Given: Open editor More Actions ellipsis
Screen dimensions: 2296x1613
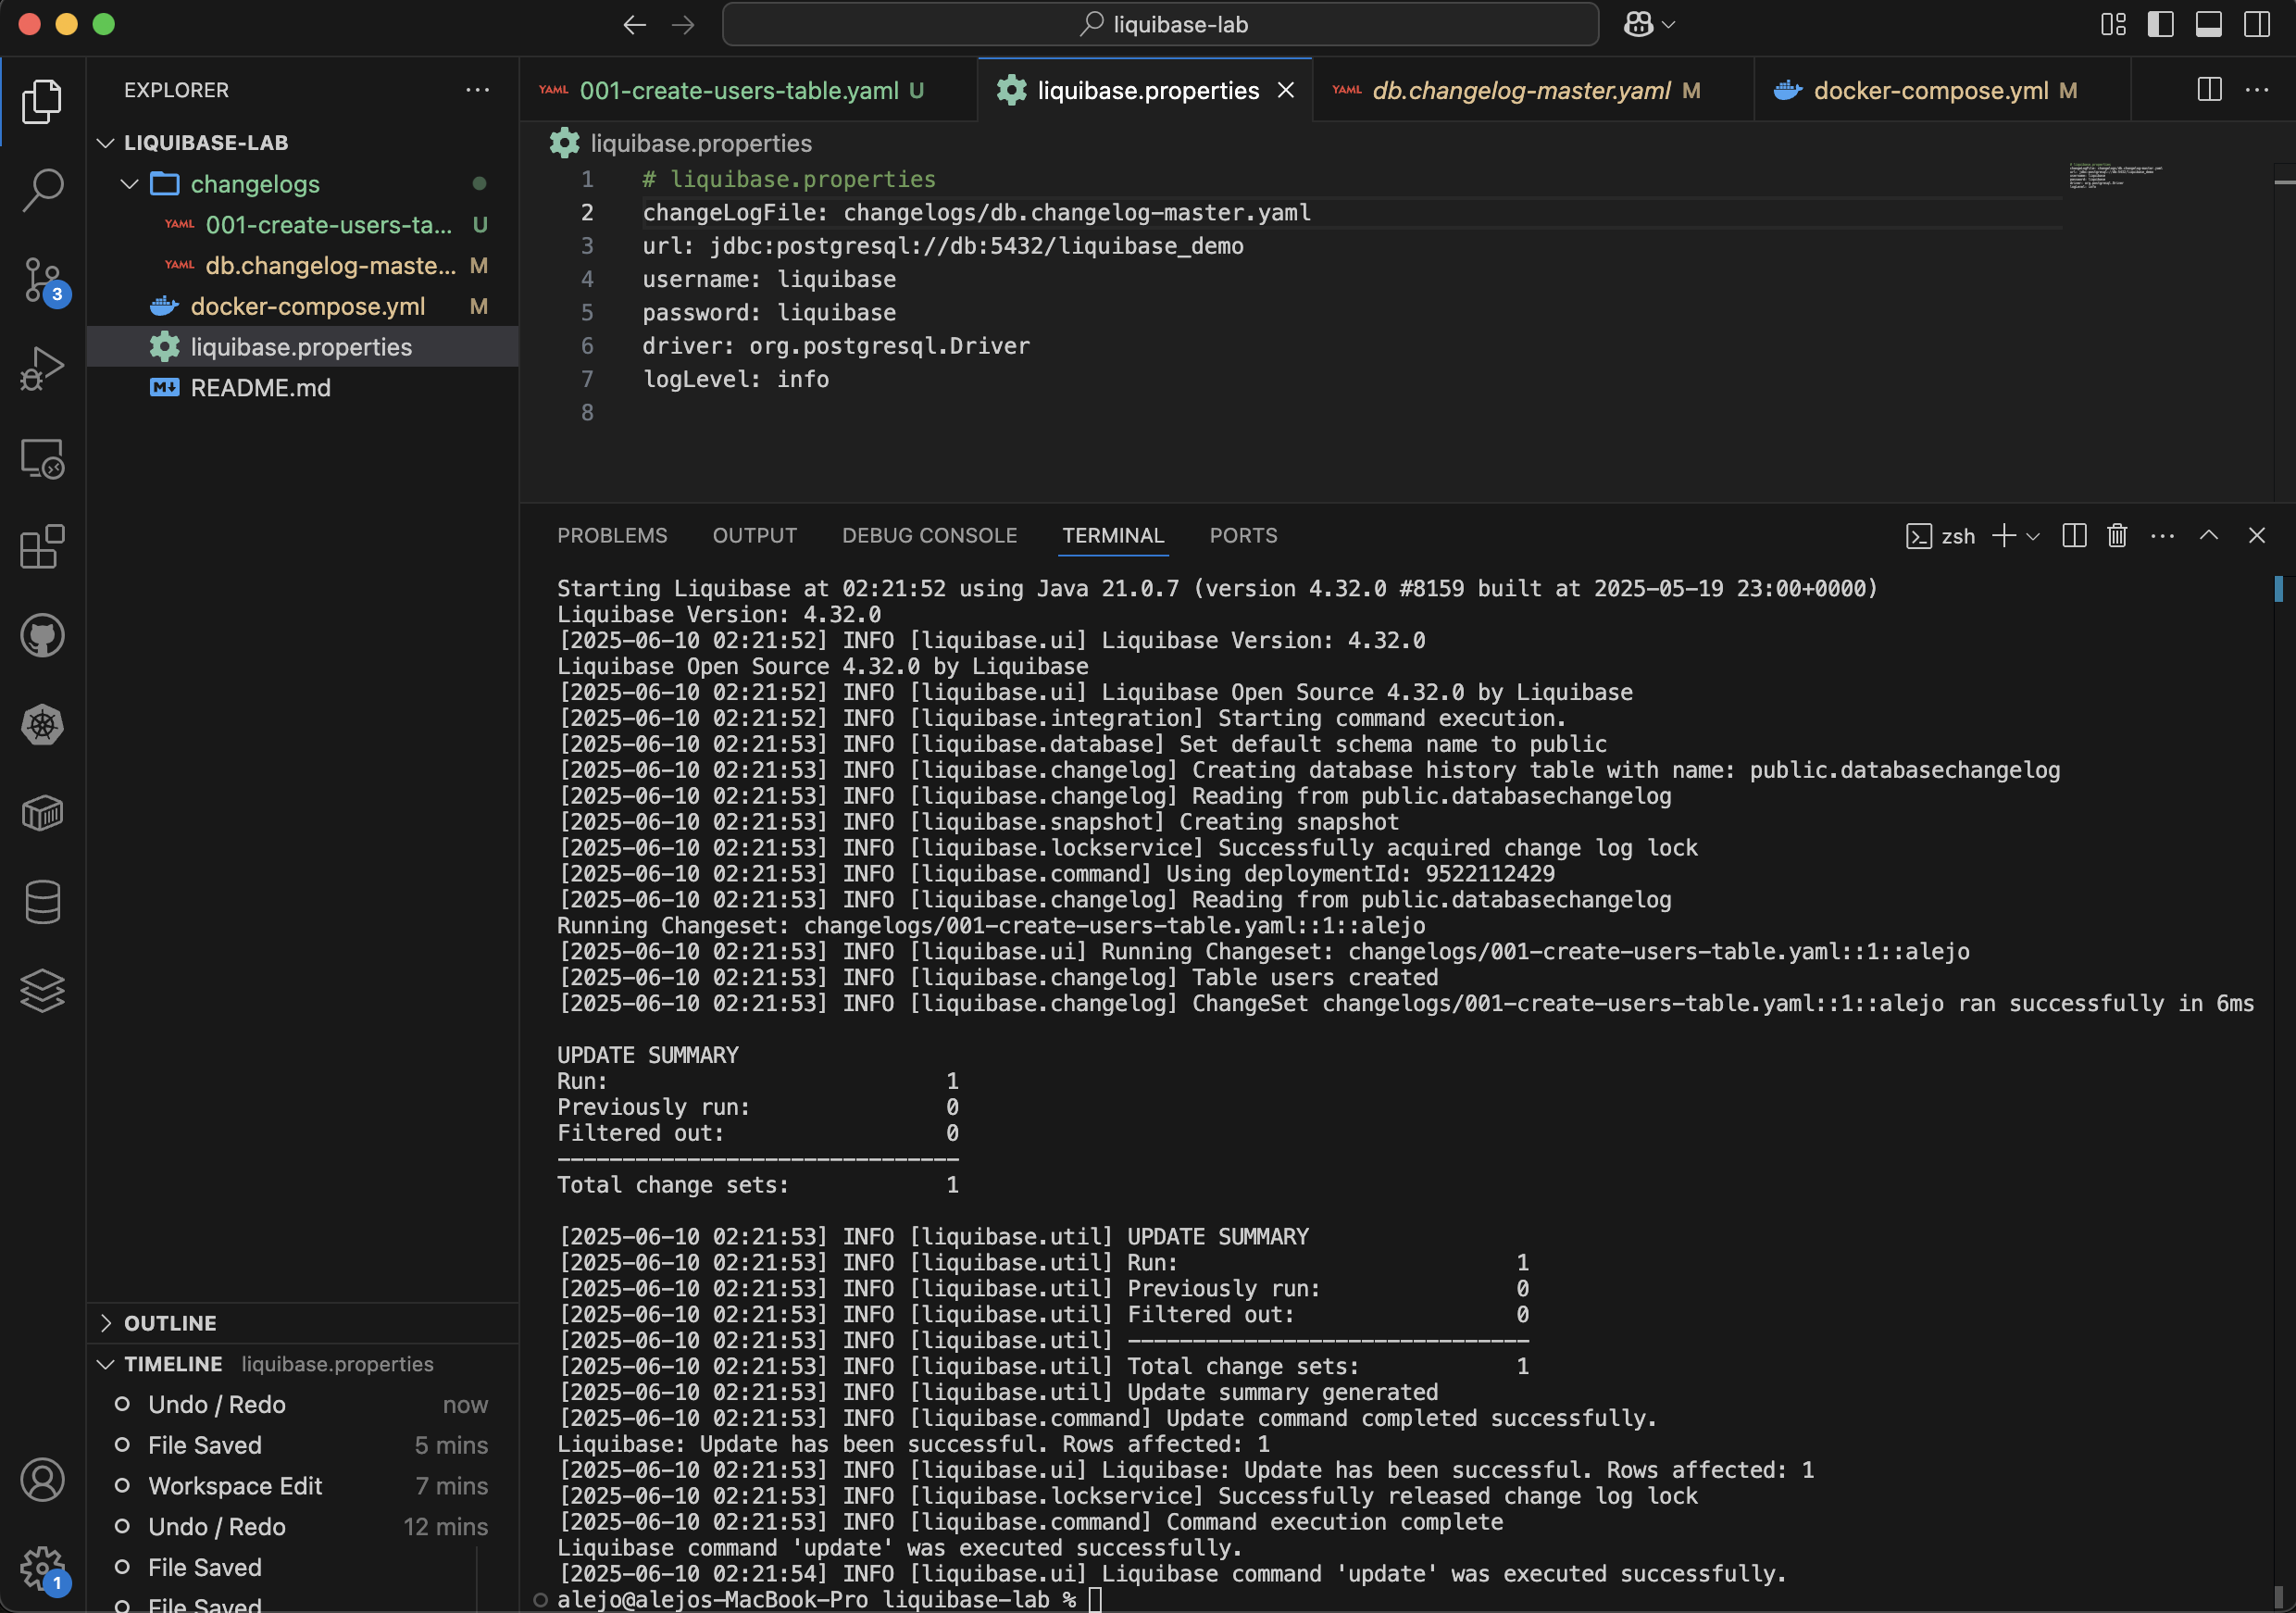Looking at the screenshot, I should pos(2257,90).
